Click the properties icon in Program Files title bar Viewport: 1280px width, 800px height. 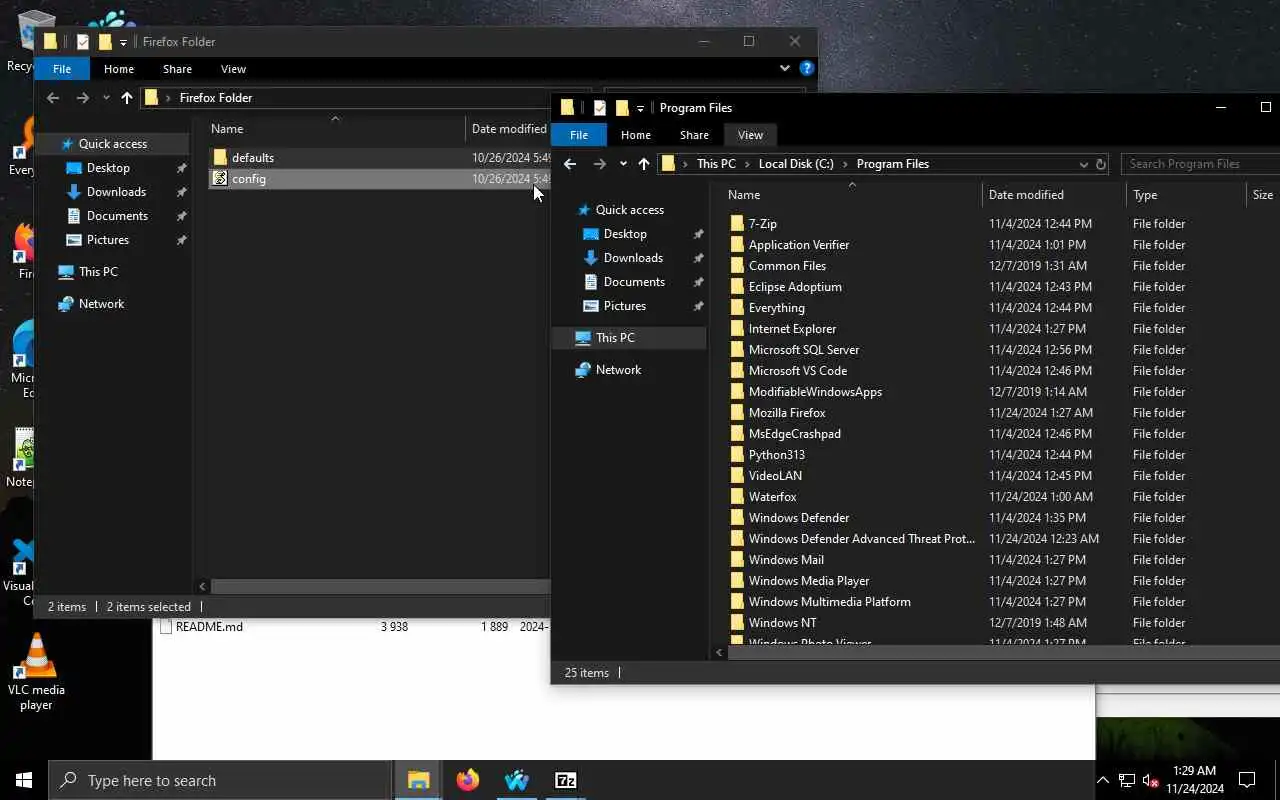coord(599,108)
